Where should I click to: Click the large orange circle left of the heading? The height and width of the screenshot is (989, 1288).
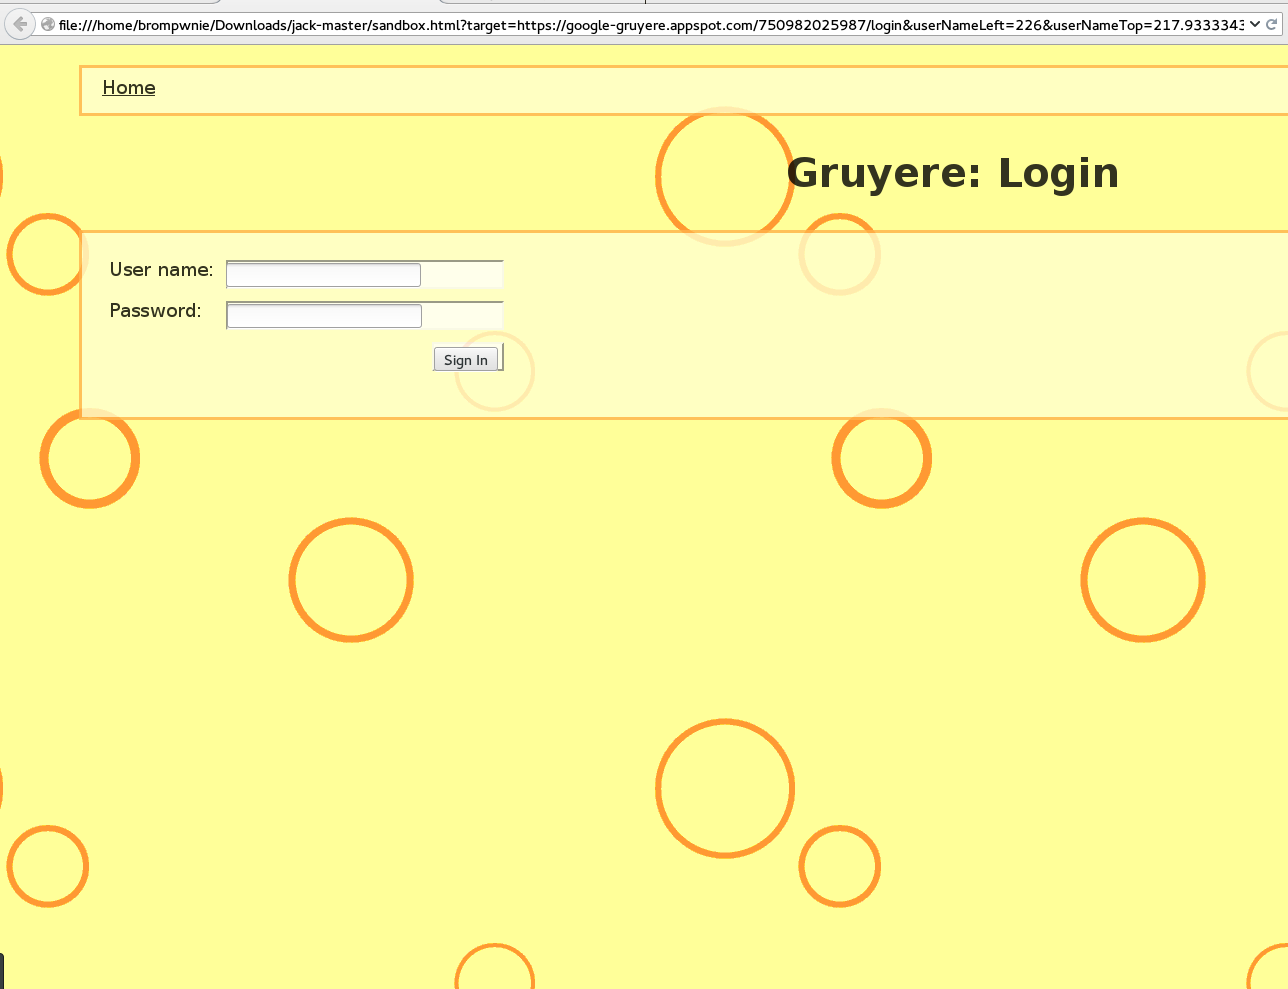pyautogui.click(x=724, y=176)
